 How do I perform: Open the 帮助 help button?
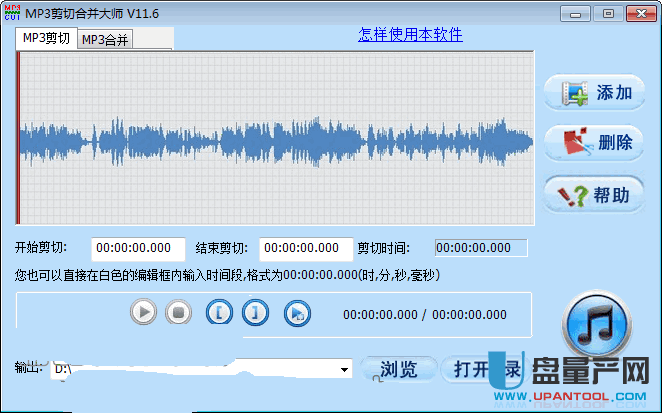594,194
